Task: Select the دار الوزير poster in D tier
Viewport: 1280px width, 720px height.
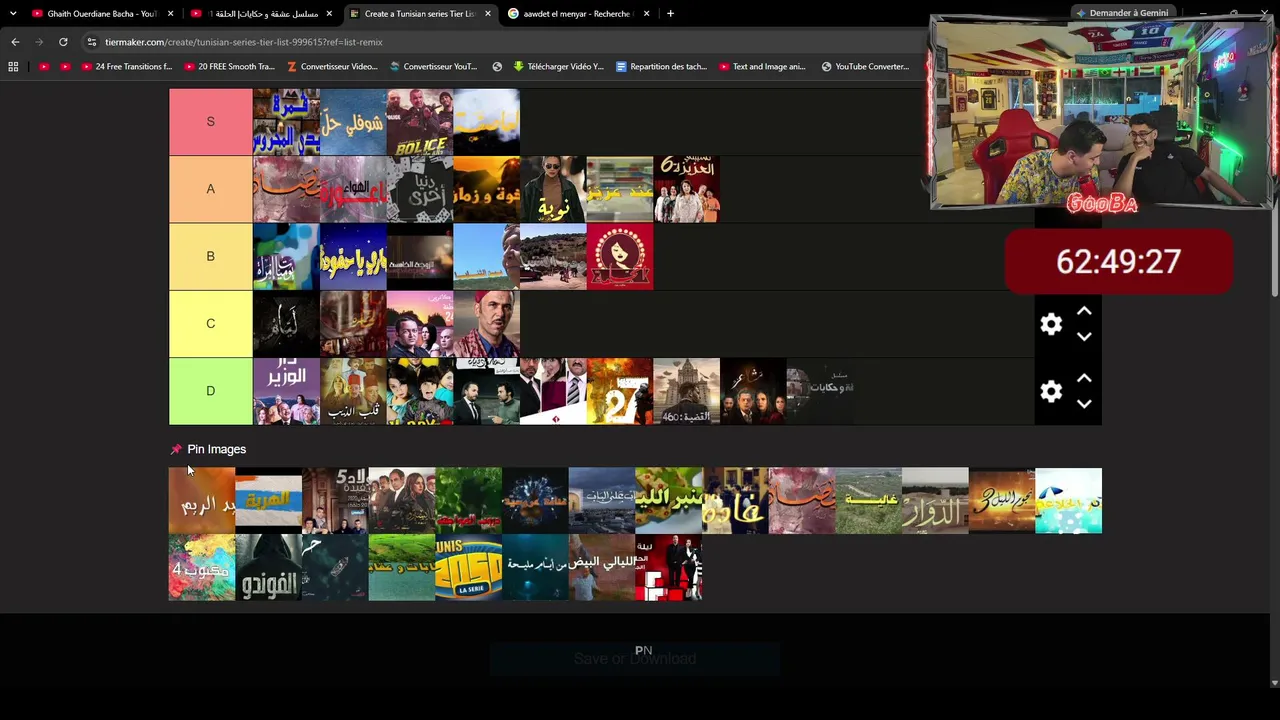Action: (286, 391)
